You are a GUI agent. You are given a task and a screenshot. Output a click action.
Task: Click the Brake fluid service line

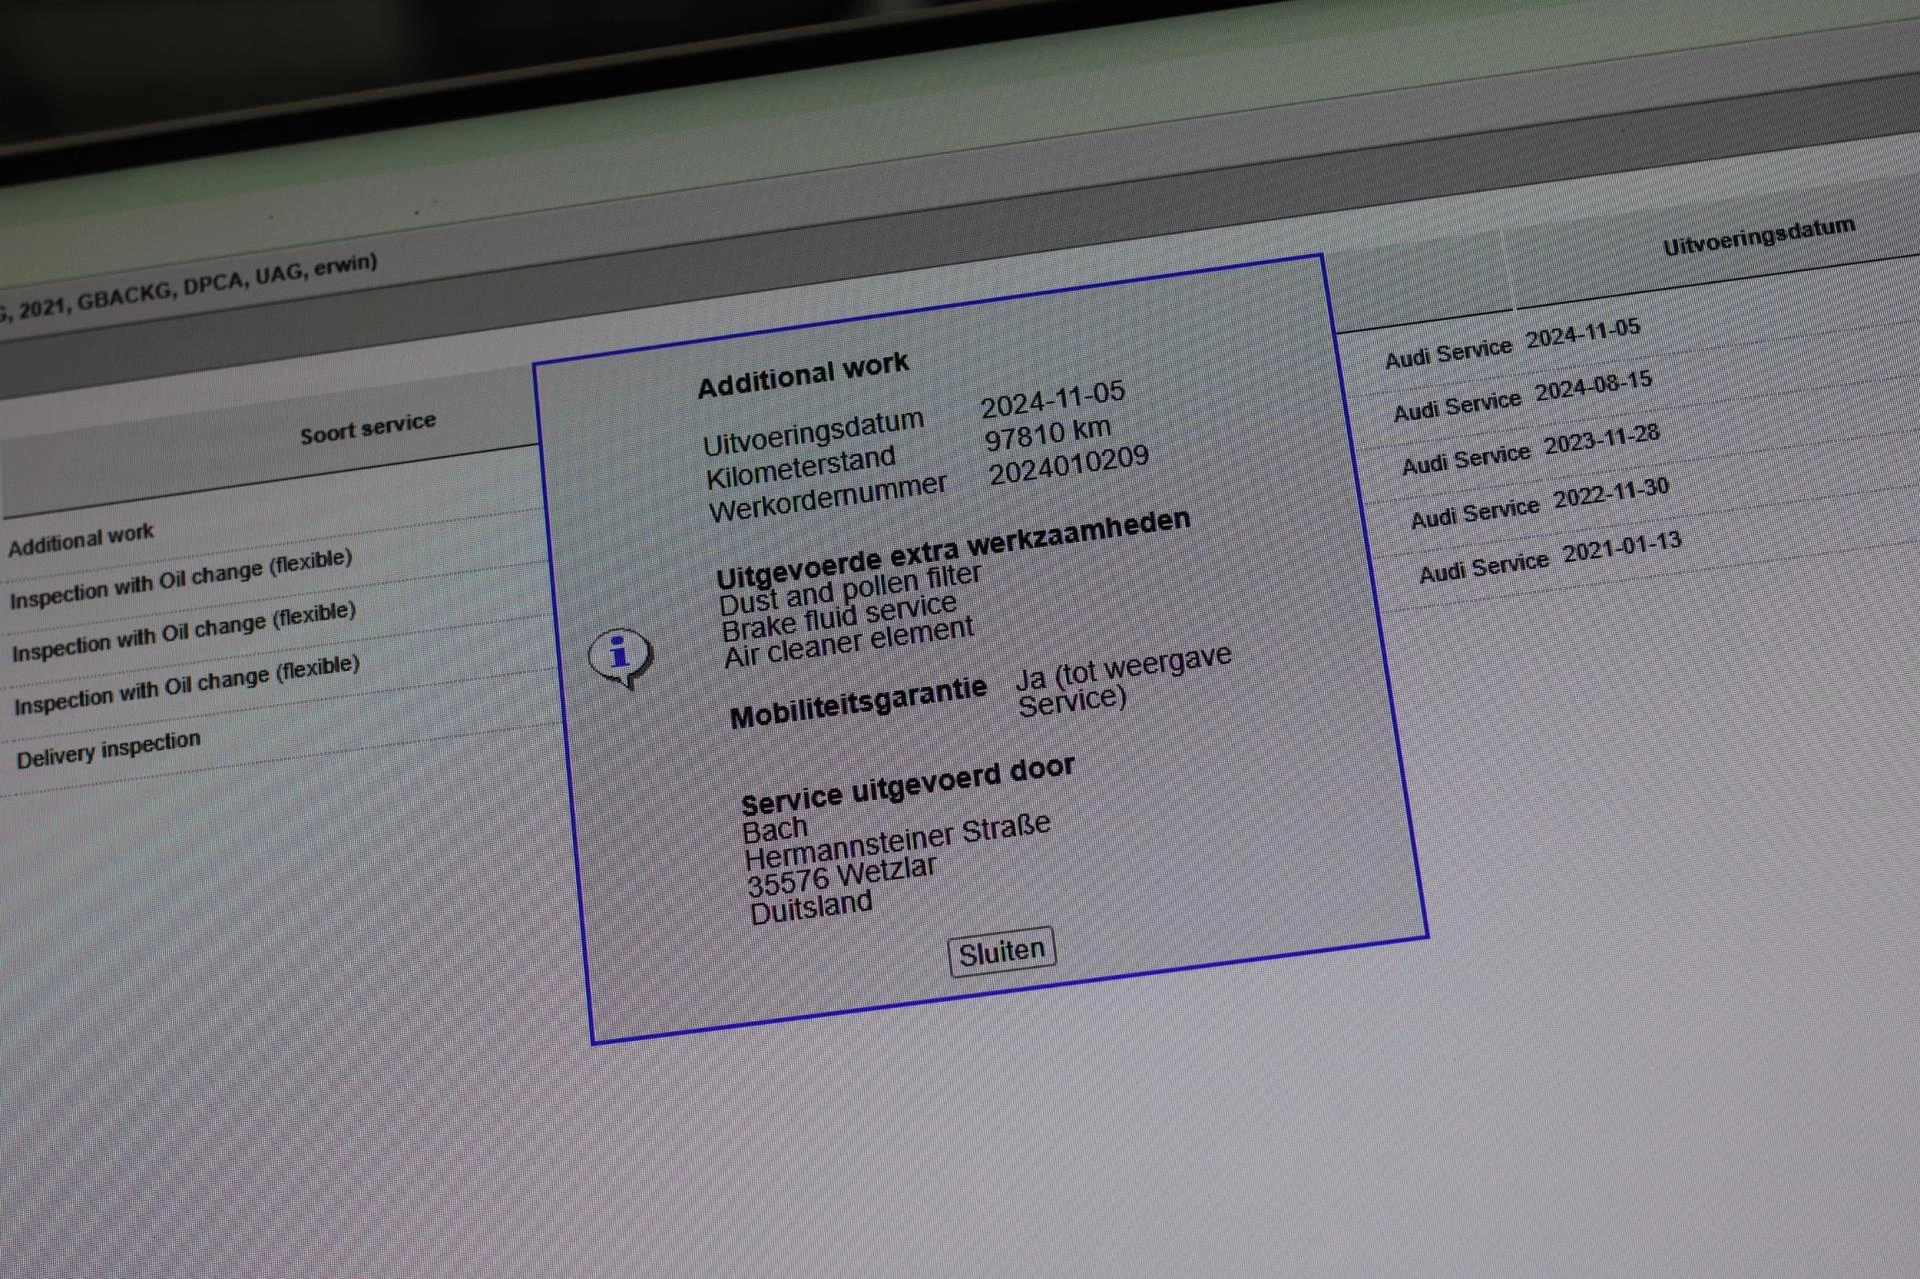[838, 618]
